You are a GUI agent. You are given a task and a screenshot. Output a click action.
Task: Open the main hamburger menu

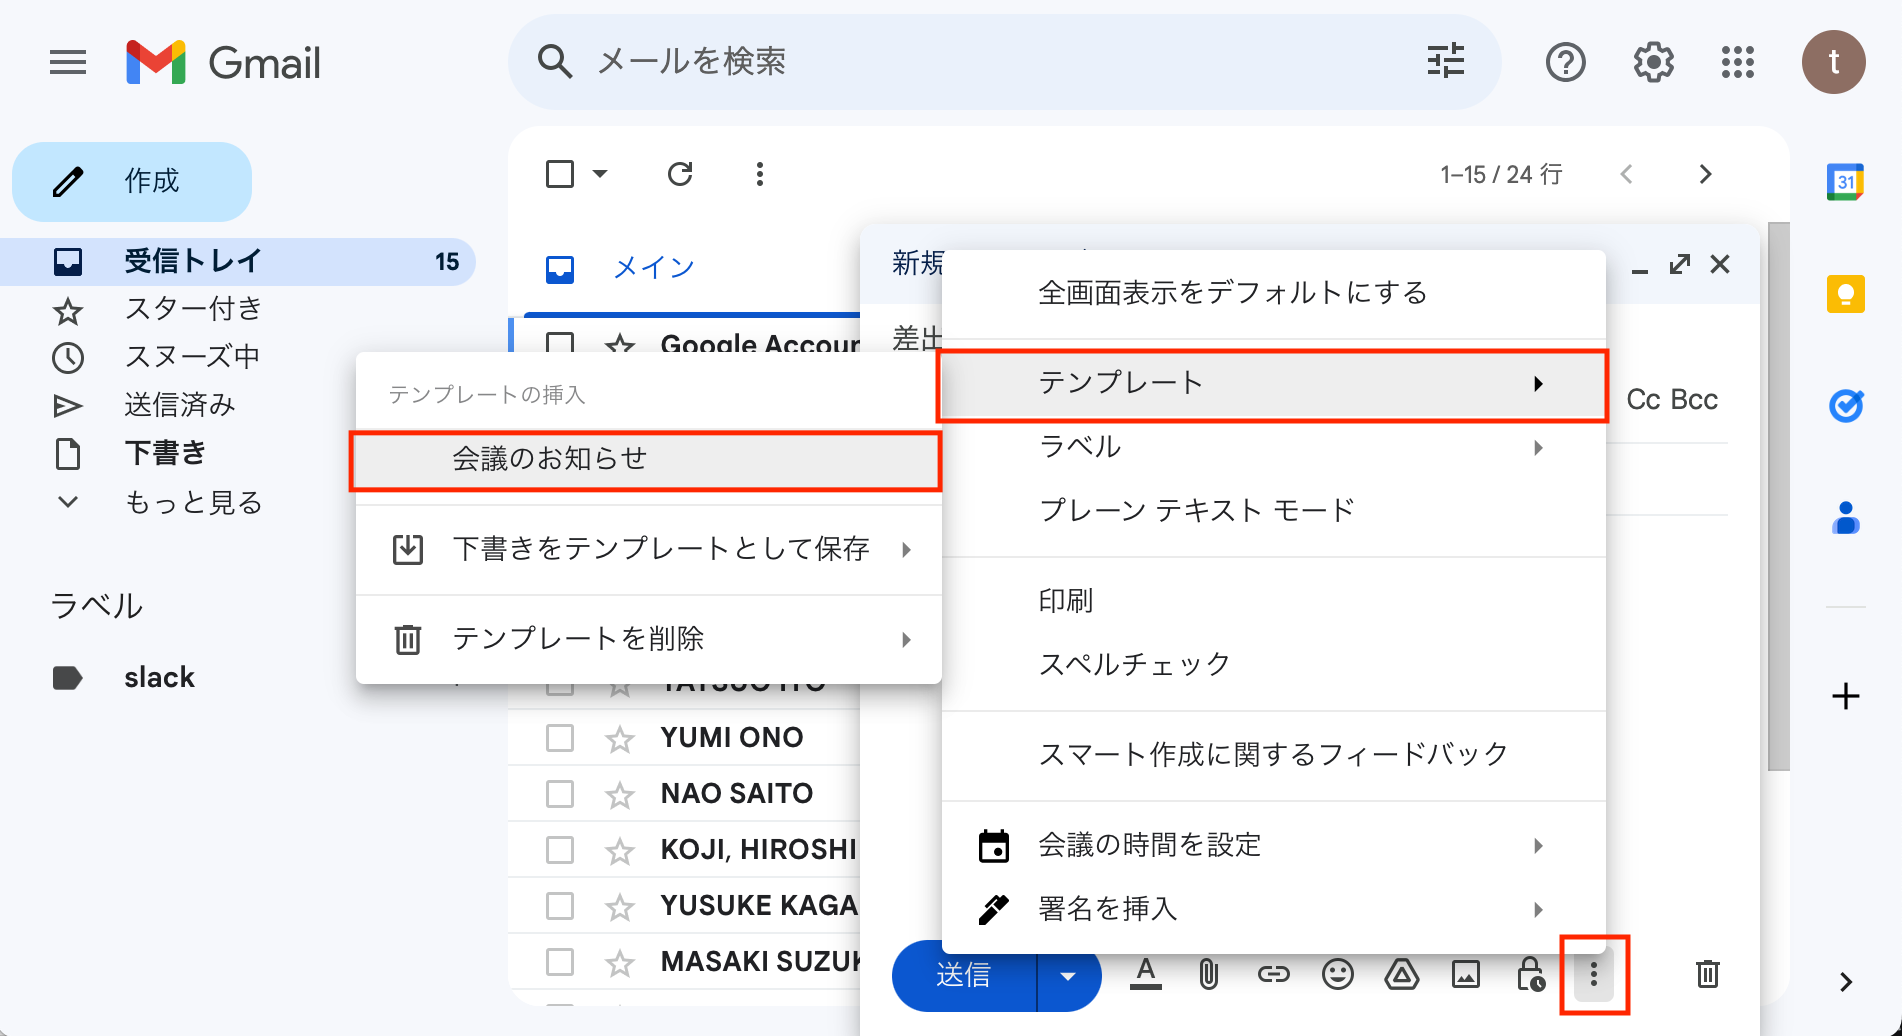click(68, 63)
